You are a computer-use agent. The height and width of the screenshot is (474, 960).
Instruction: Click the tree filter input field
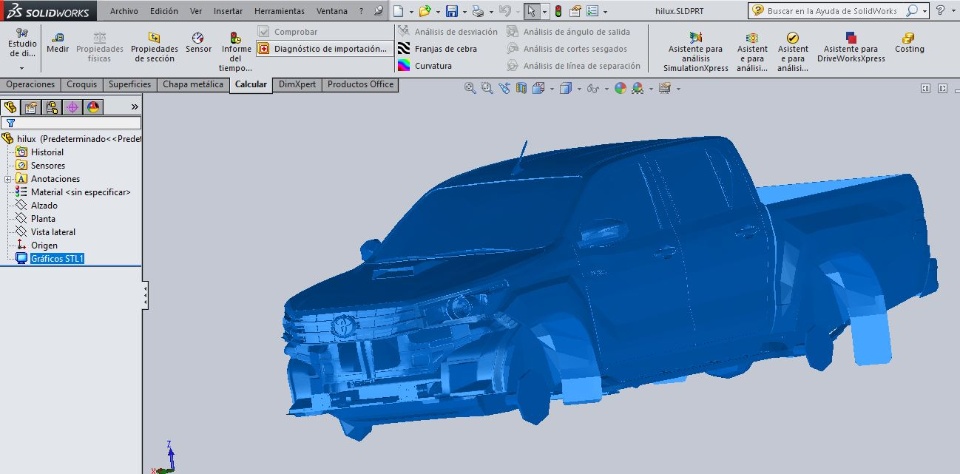coord(71,123)
